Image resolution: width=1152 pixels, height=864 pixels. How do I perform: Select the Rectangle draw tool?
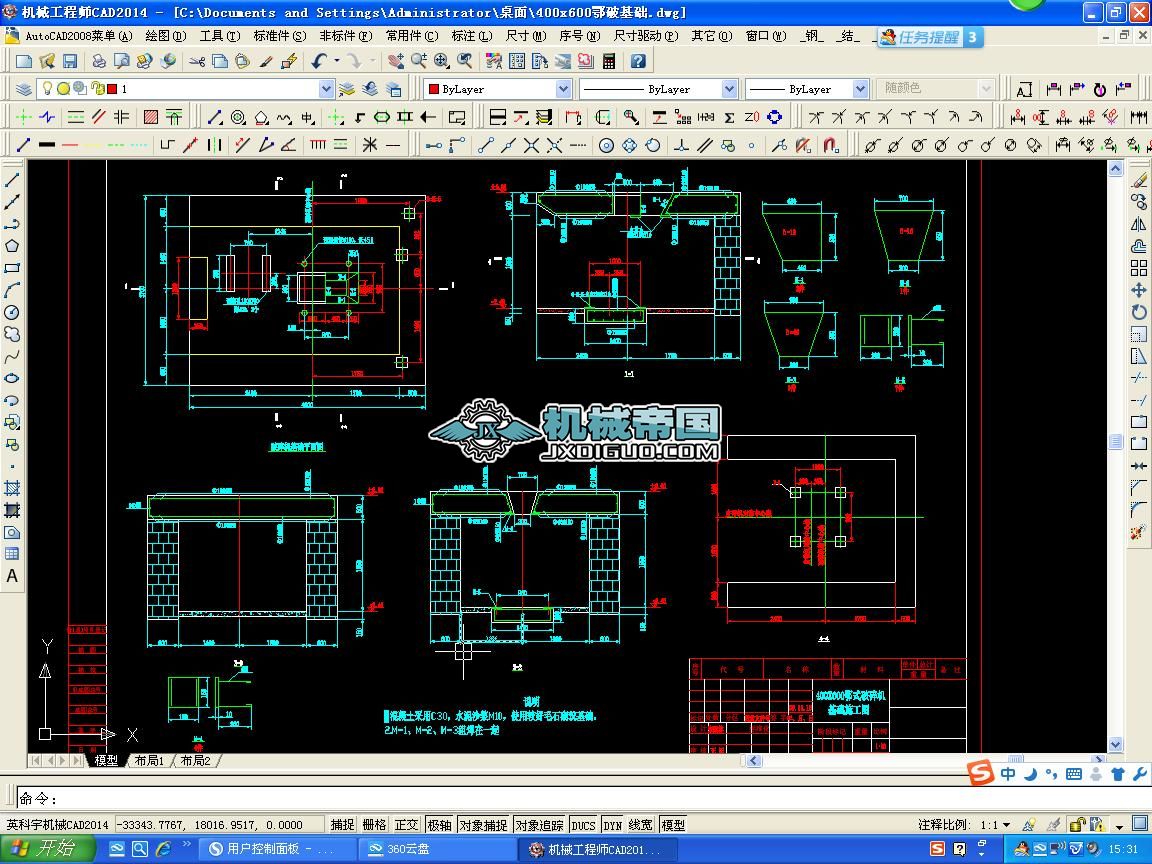(x=12, y=268)
